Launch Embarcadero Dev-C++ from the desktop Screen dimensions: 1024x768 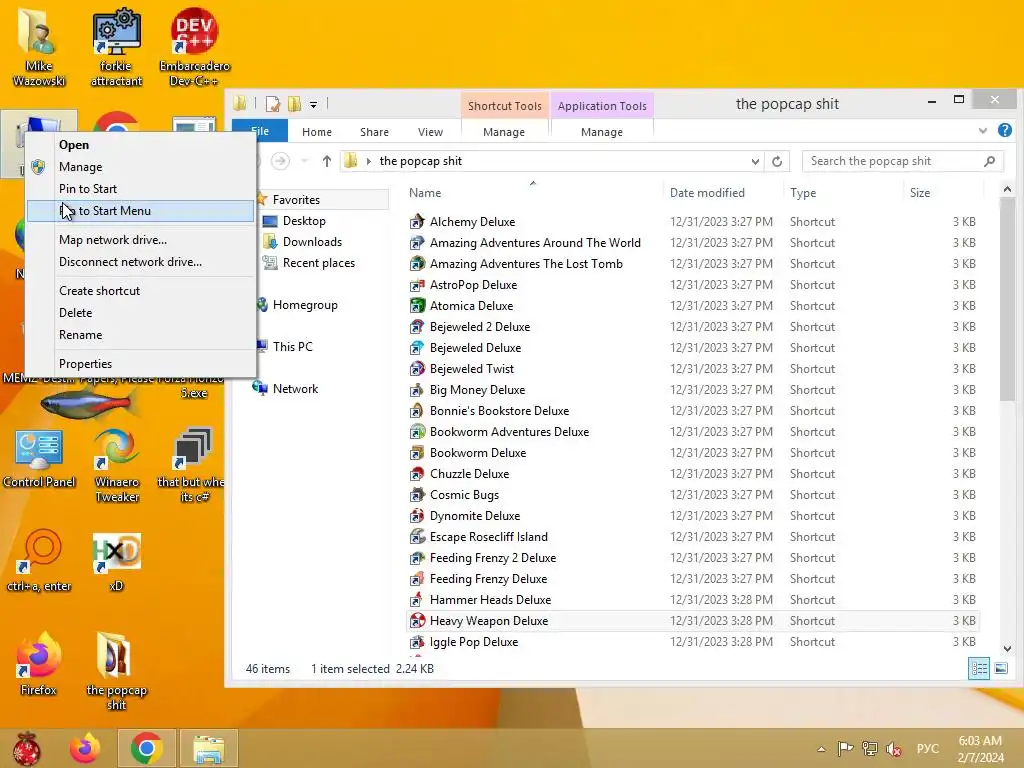(194, 46)
